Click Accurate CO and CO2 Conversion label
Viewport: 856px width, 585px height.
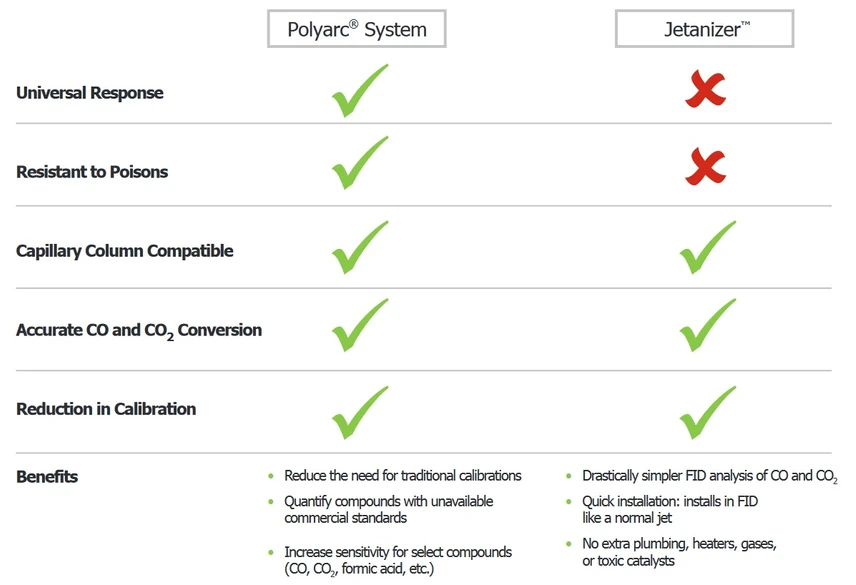(138, 330)
